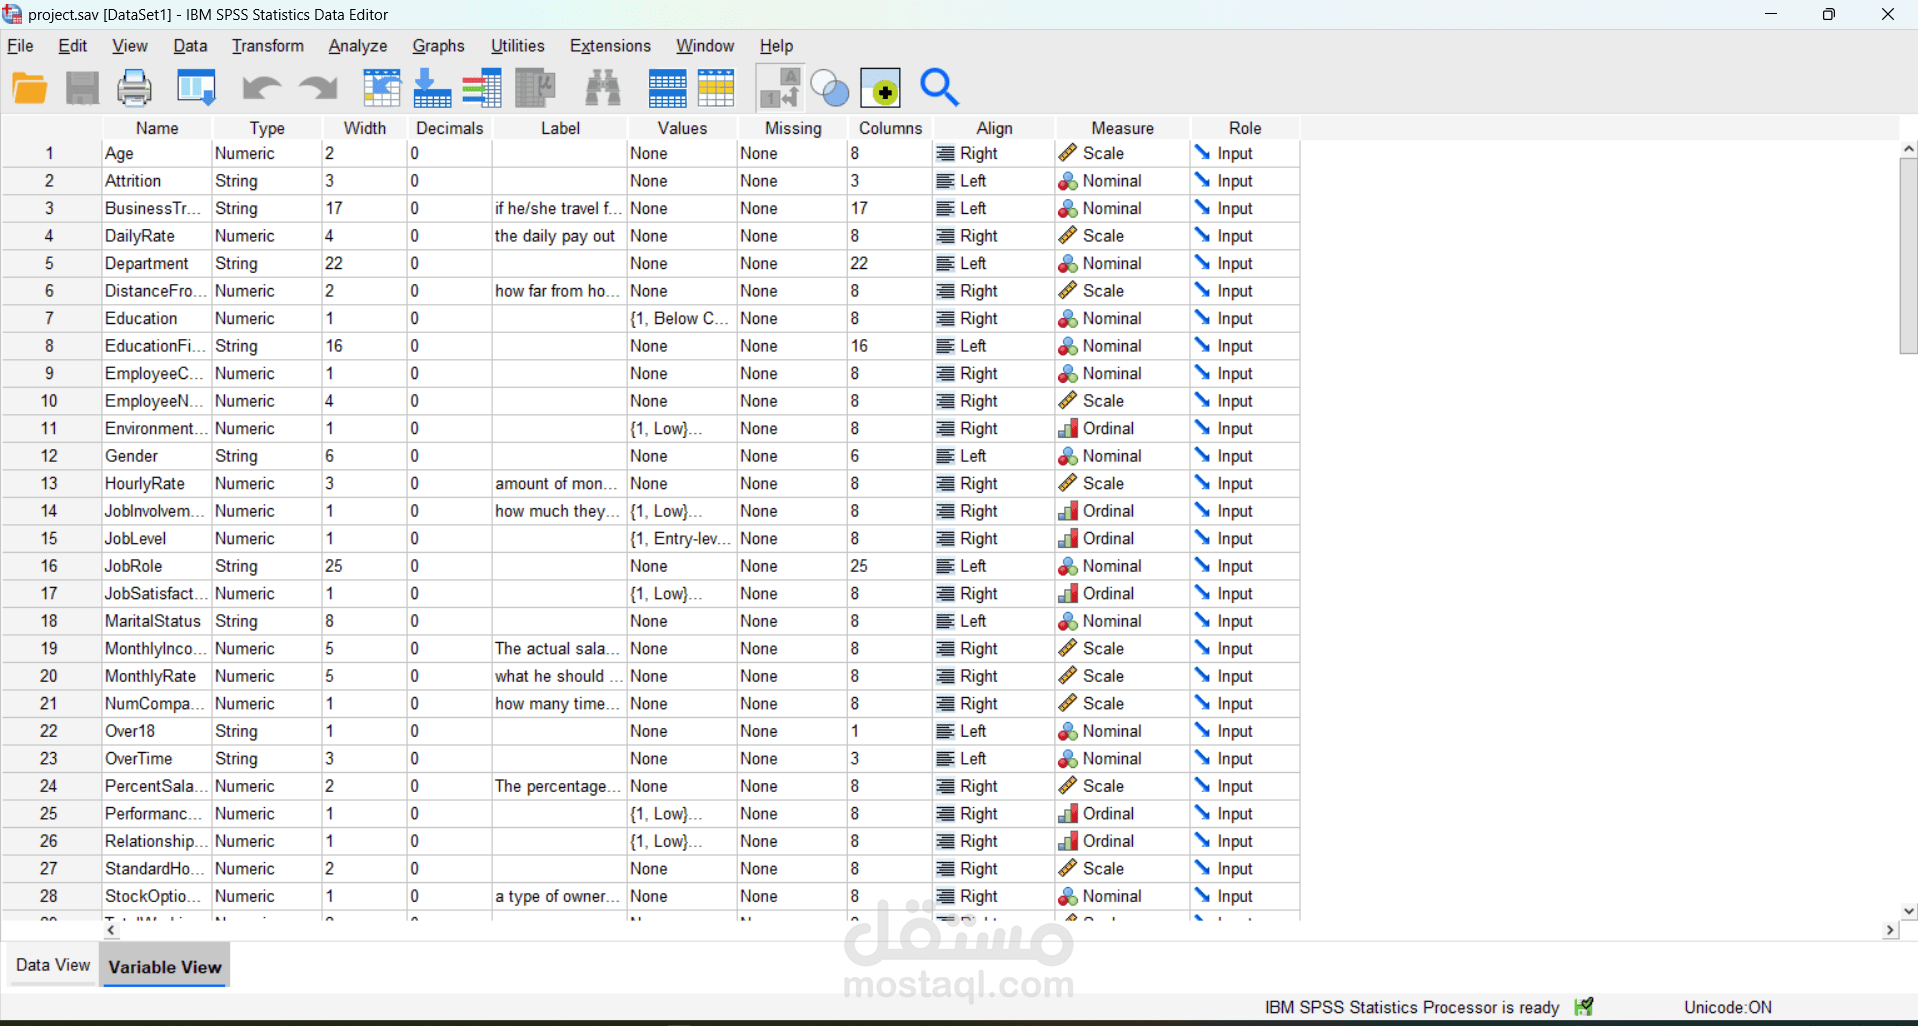
Task: Open the File menu
Action: pos(20,46)
